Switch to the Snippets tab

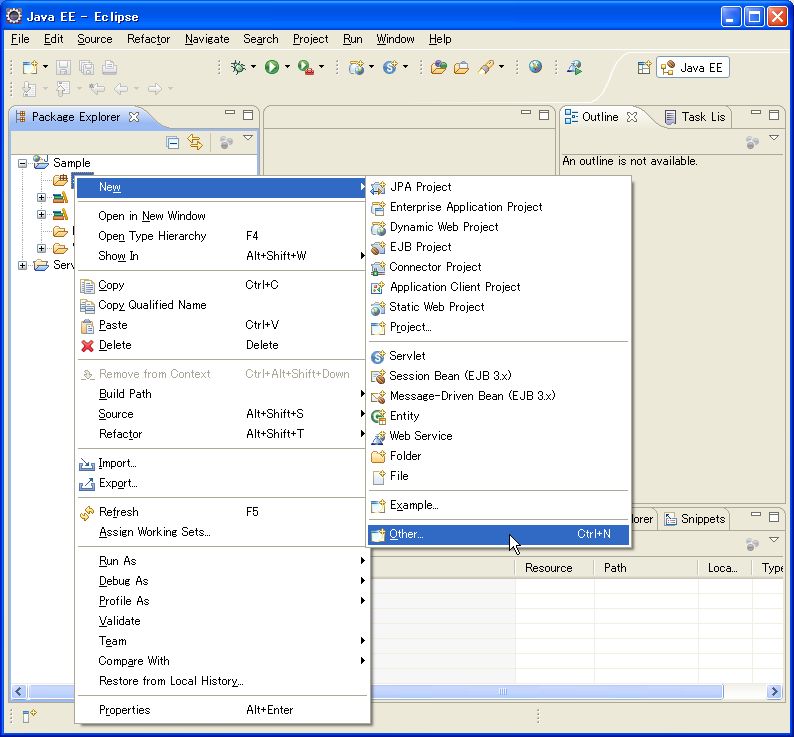pos(702,519)
